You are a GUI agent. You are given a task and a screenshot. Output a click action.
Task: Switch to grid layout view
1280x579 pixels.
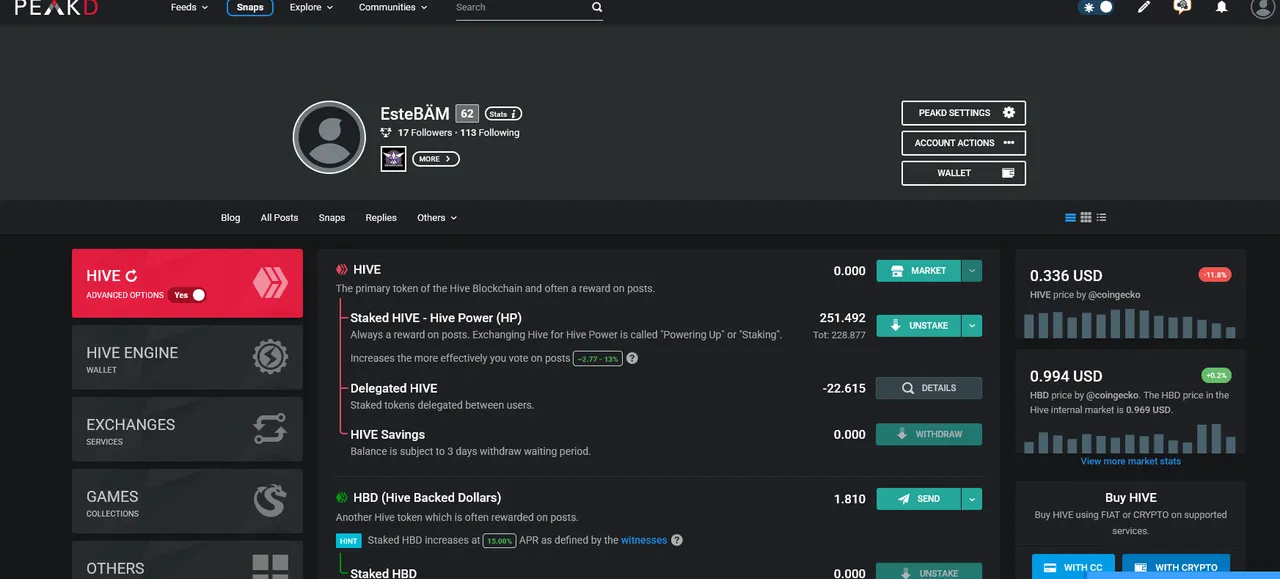pyautogui.click(x=1086, y=217)
